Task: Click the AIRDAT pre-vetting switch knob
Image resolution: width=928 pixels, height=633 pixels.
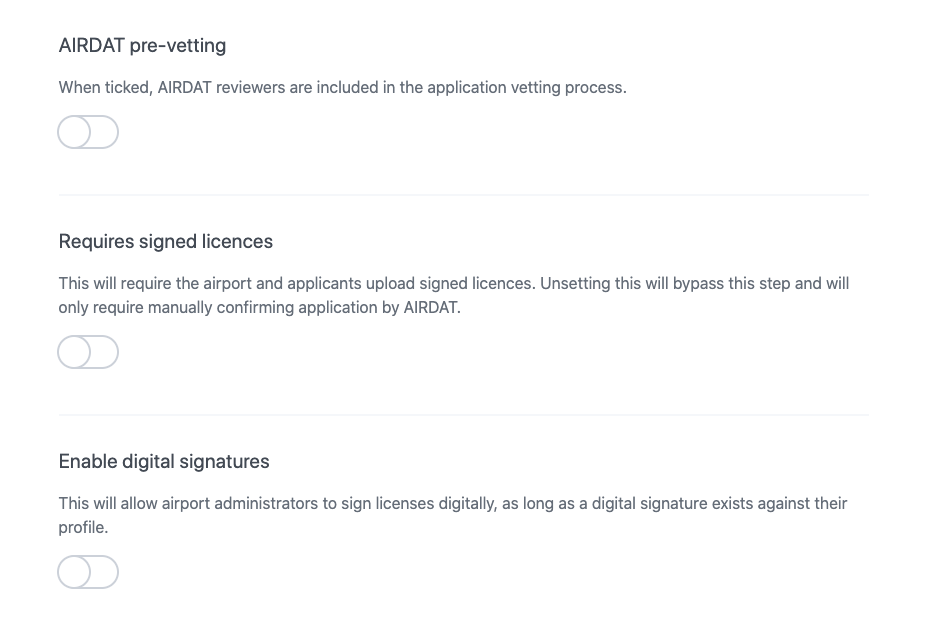Action: (74, 131)
